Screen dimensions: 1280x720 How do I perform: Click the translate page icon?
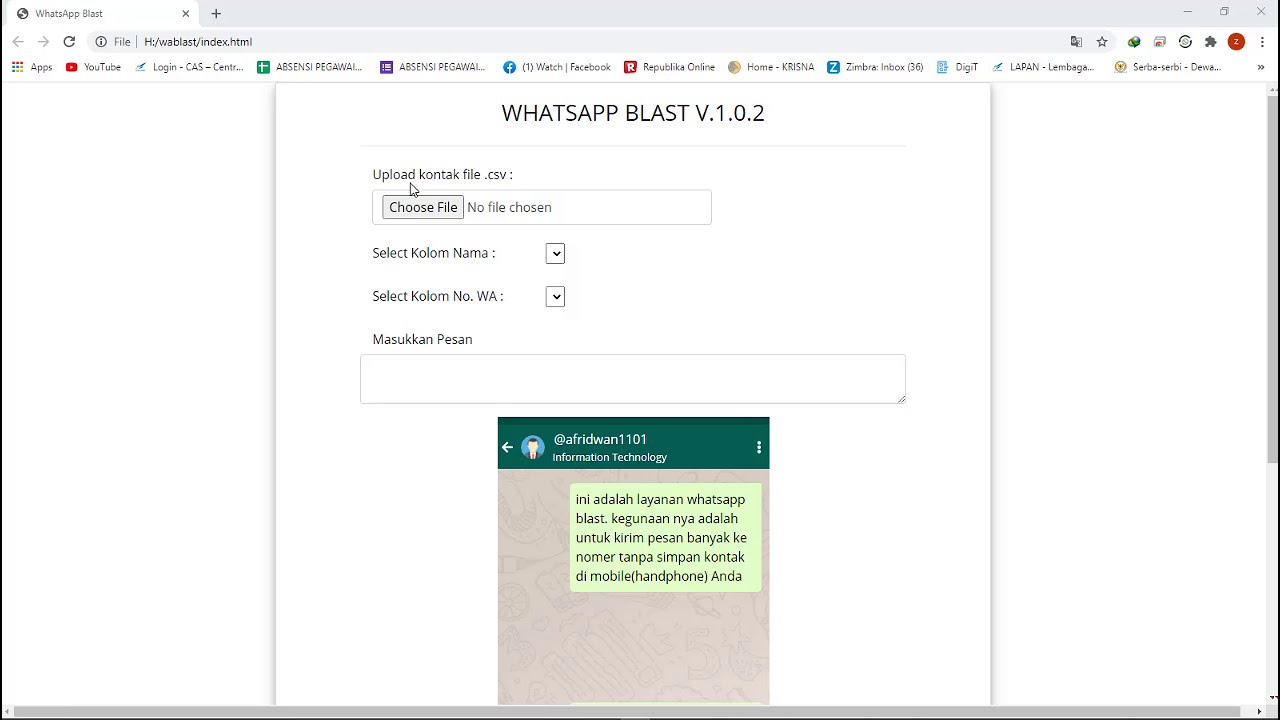pyautogui.click(x=1076, y=42)
